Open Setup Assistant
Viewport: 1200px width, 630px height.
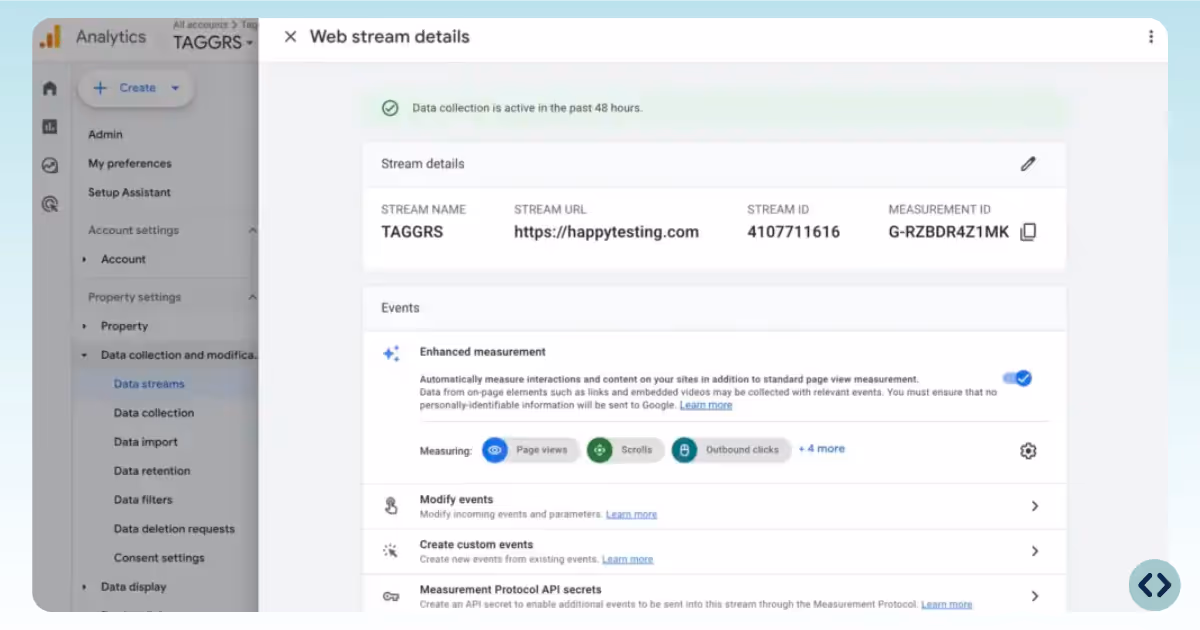[x=129, y=192]
